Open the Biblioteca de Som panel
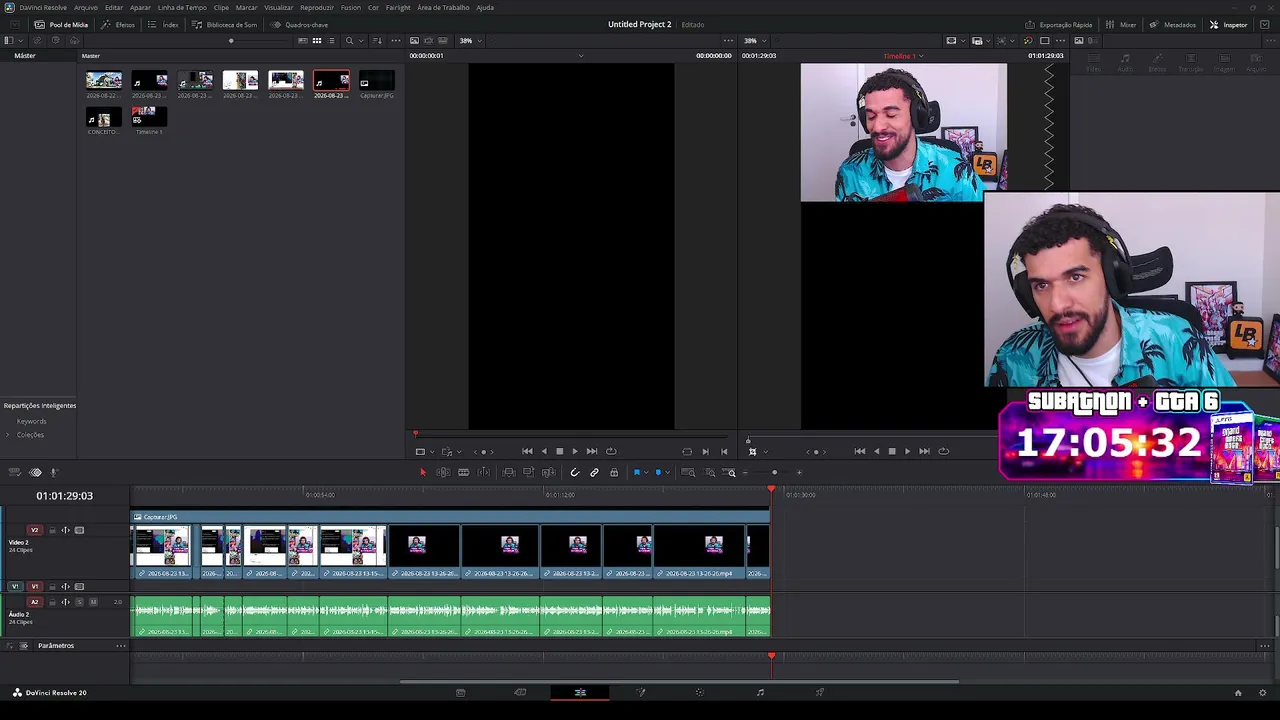Viewport: 1280px width, 720px height. [225, 24]
